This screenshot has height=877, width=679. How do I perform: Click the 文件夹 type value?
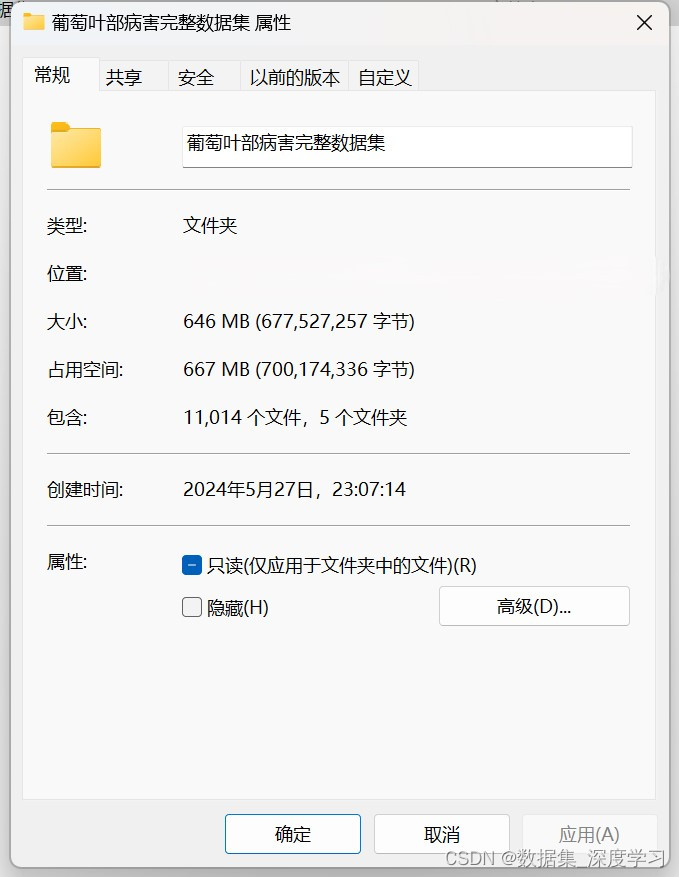pyautogui.click(x=210, y=225)
